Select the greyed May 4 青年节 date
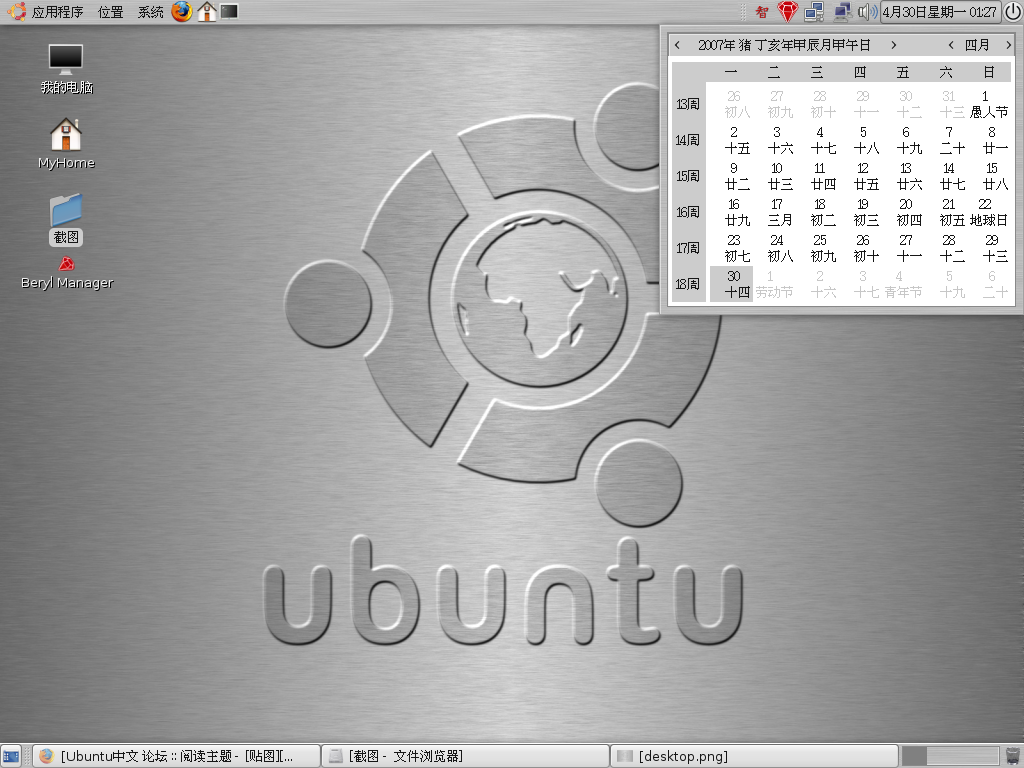Image resolution: width=1024 pixels, height=768 pixels. click(903, 284)
